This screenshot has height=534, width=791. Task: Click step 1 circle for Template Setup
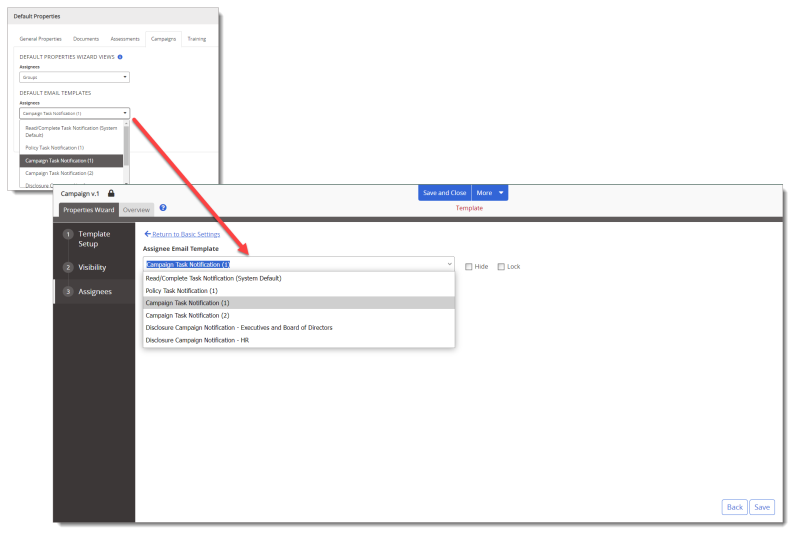tap(68, 234)
